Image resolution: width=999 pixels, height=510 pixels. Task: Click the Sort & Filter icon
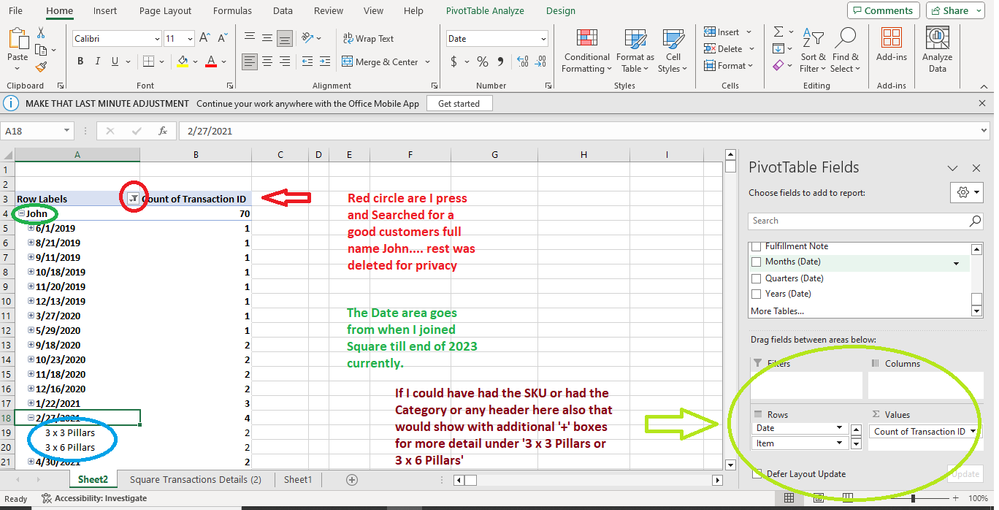(x=812, y=48)
